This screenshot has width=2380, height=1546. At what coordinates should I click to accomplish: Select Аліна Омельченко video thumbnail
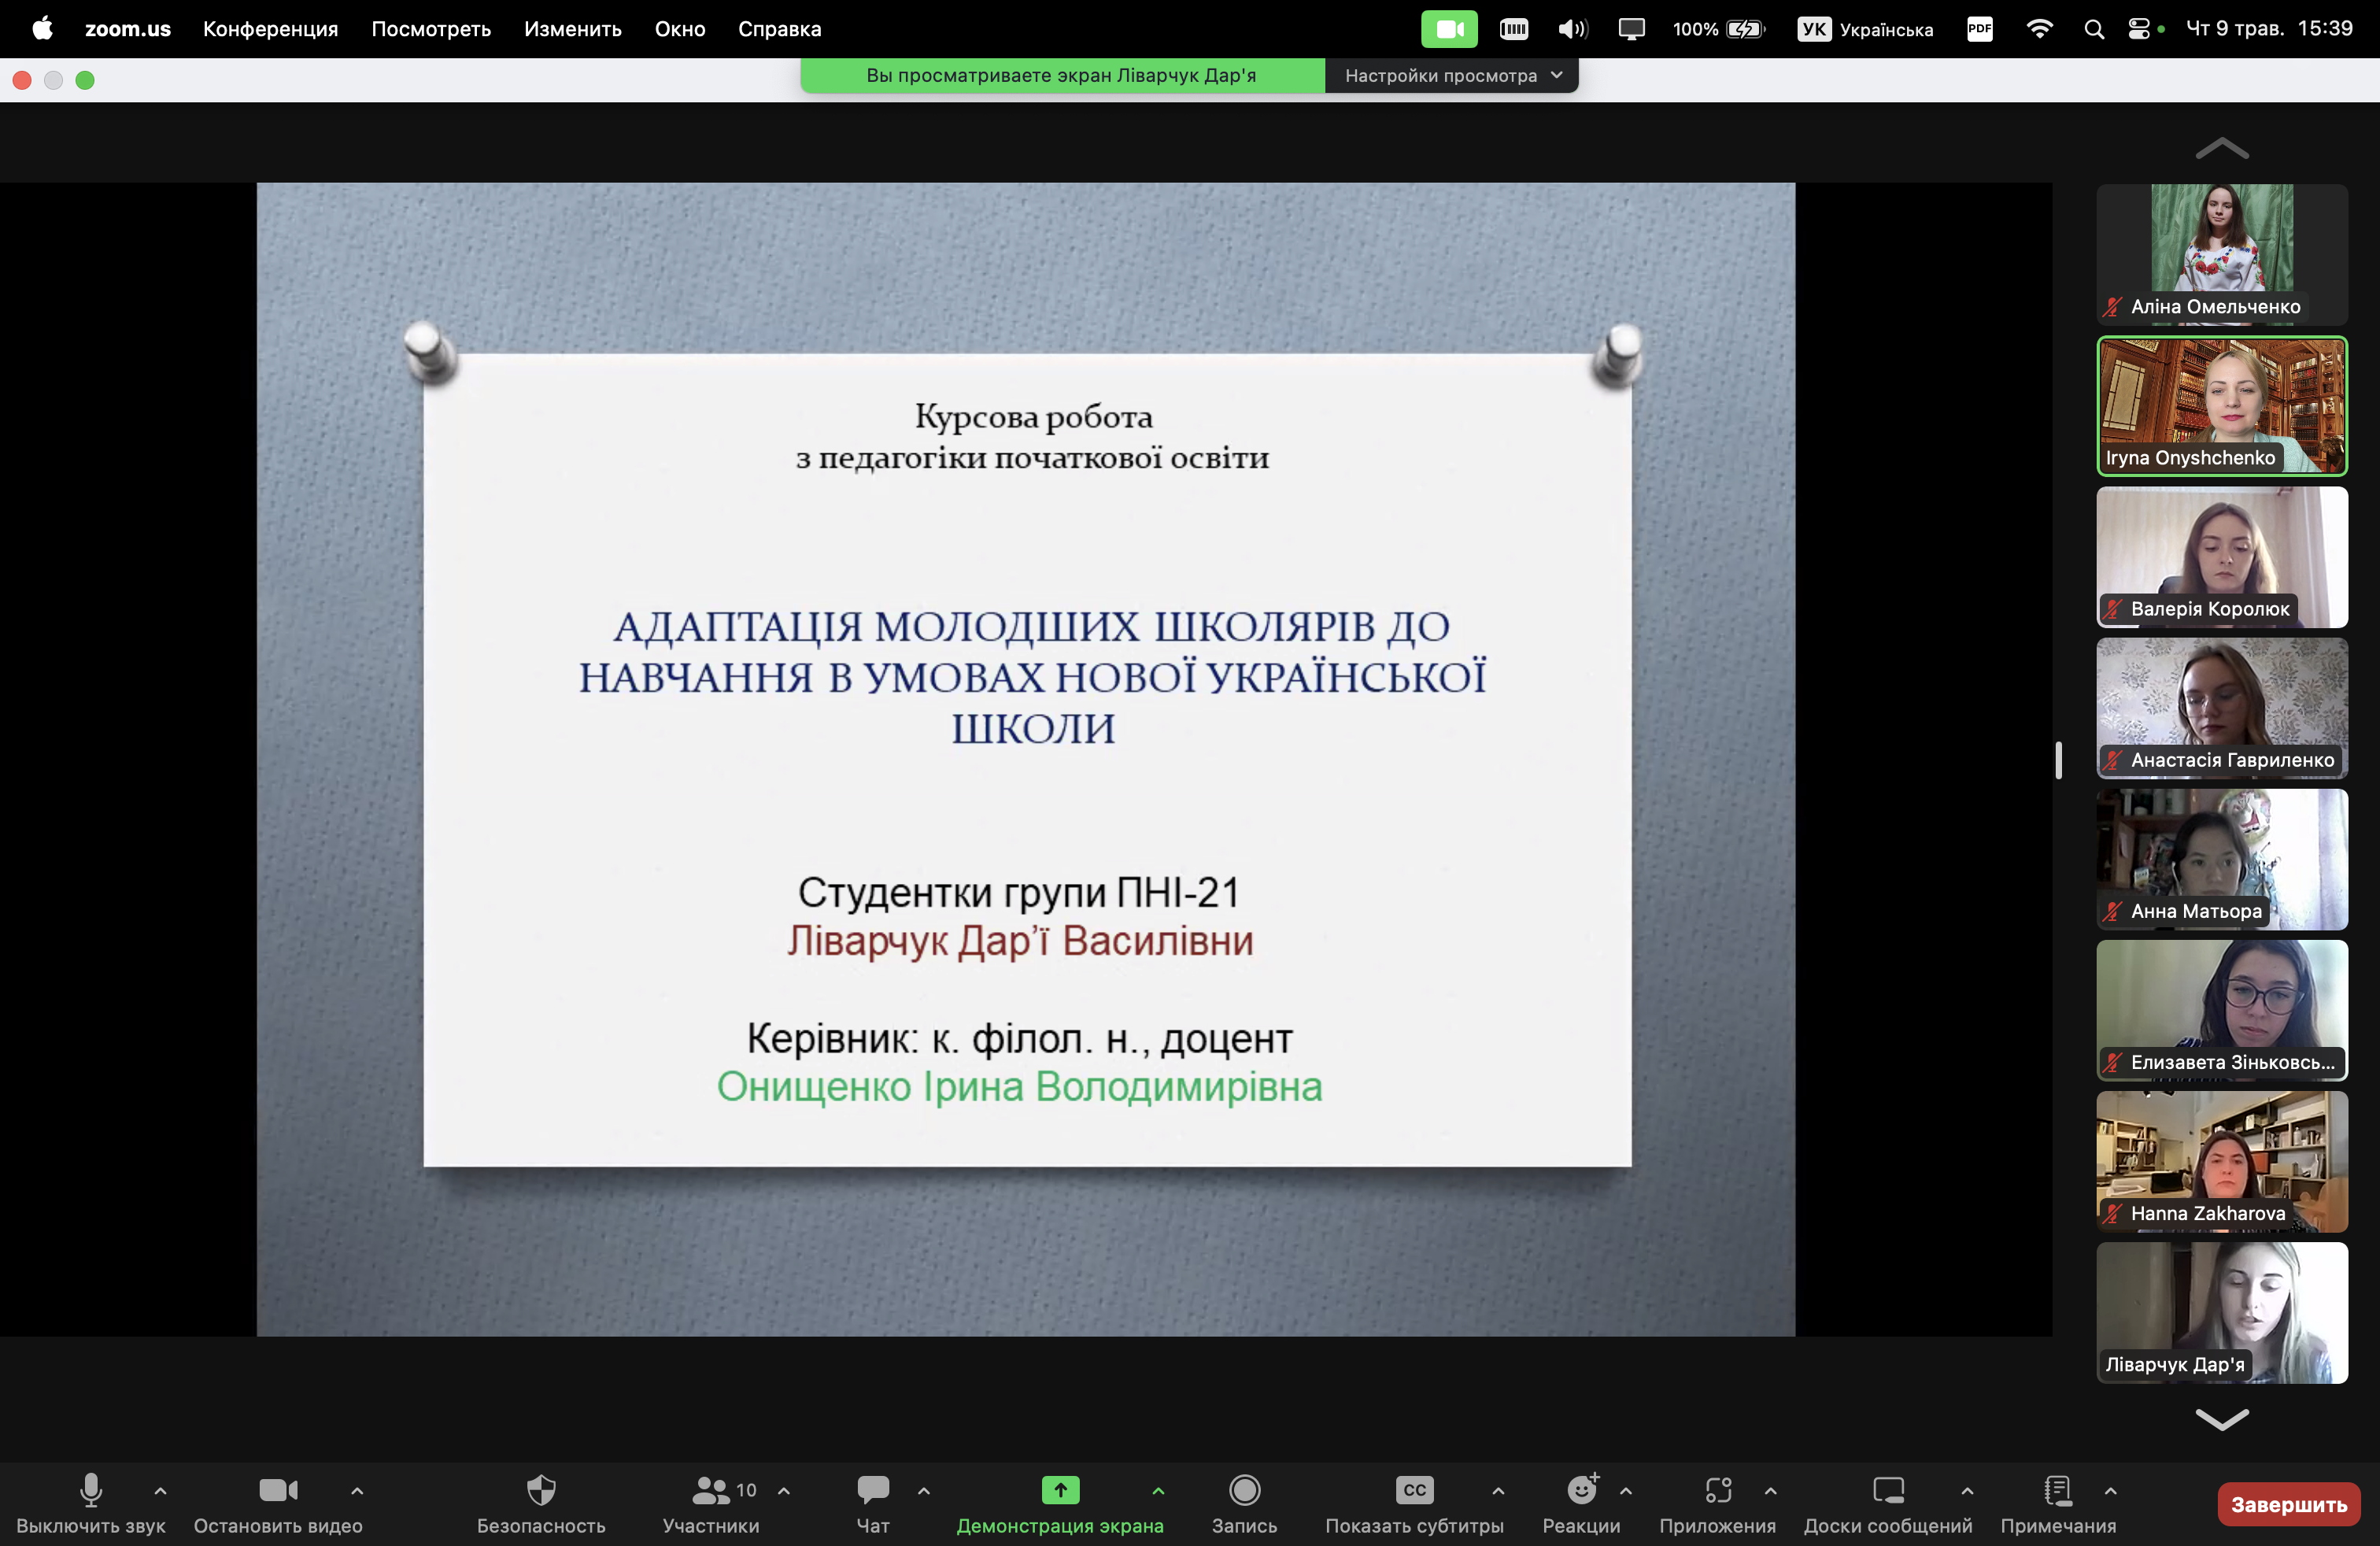(x=2222, y=254)
